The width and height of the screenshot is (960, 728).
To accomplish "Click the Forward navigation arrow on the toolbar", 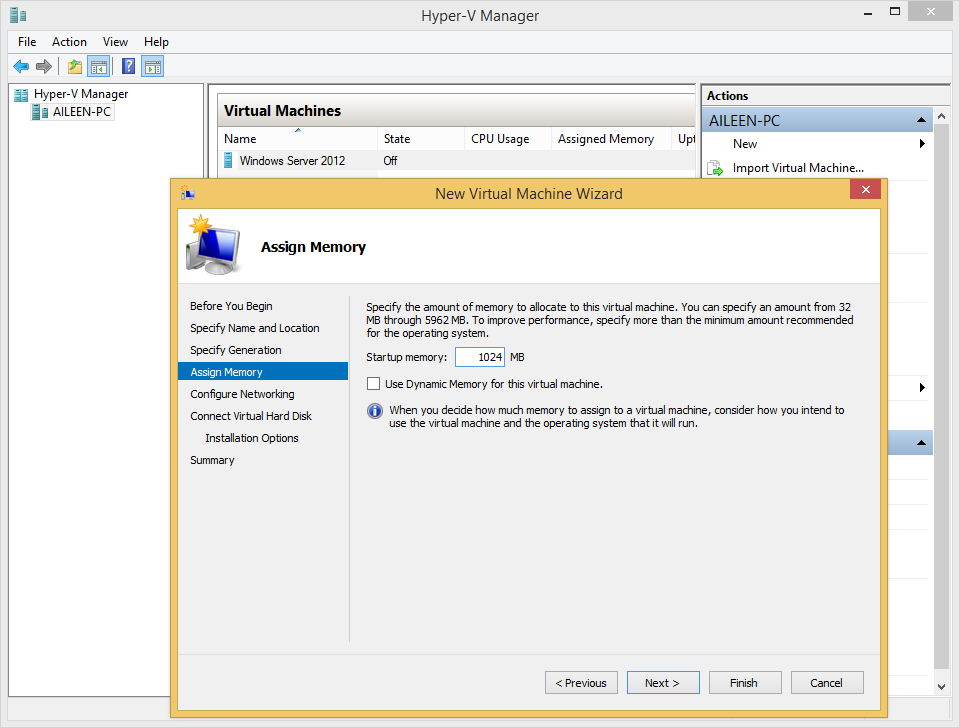I will (x=44, y=66).
